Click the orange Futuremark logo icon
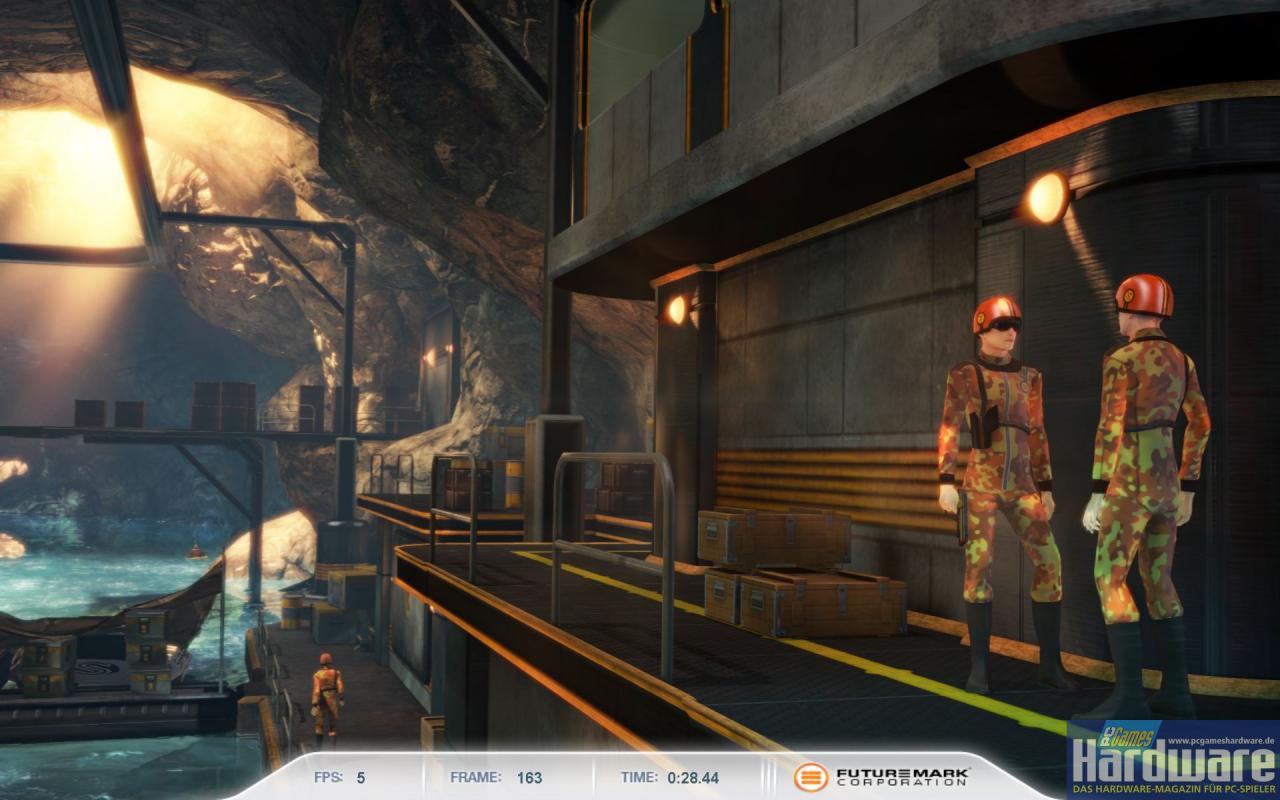 pos(810,777)
